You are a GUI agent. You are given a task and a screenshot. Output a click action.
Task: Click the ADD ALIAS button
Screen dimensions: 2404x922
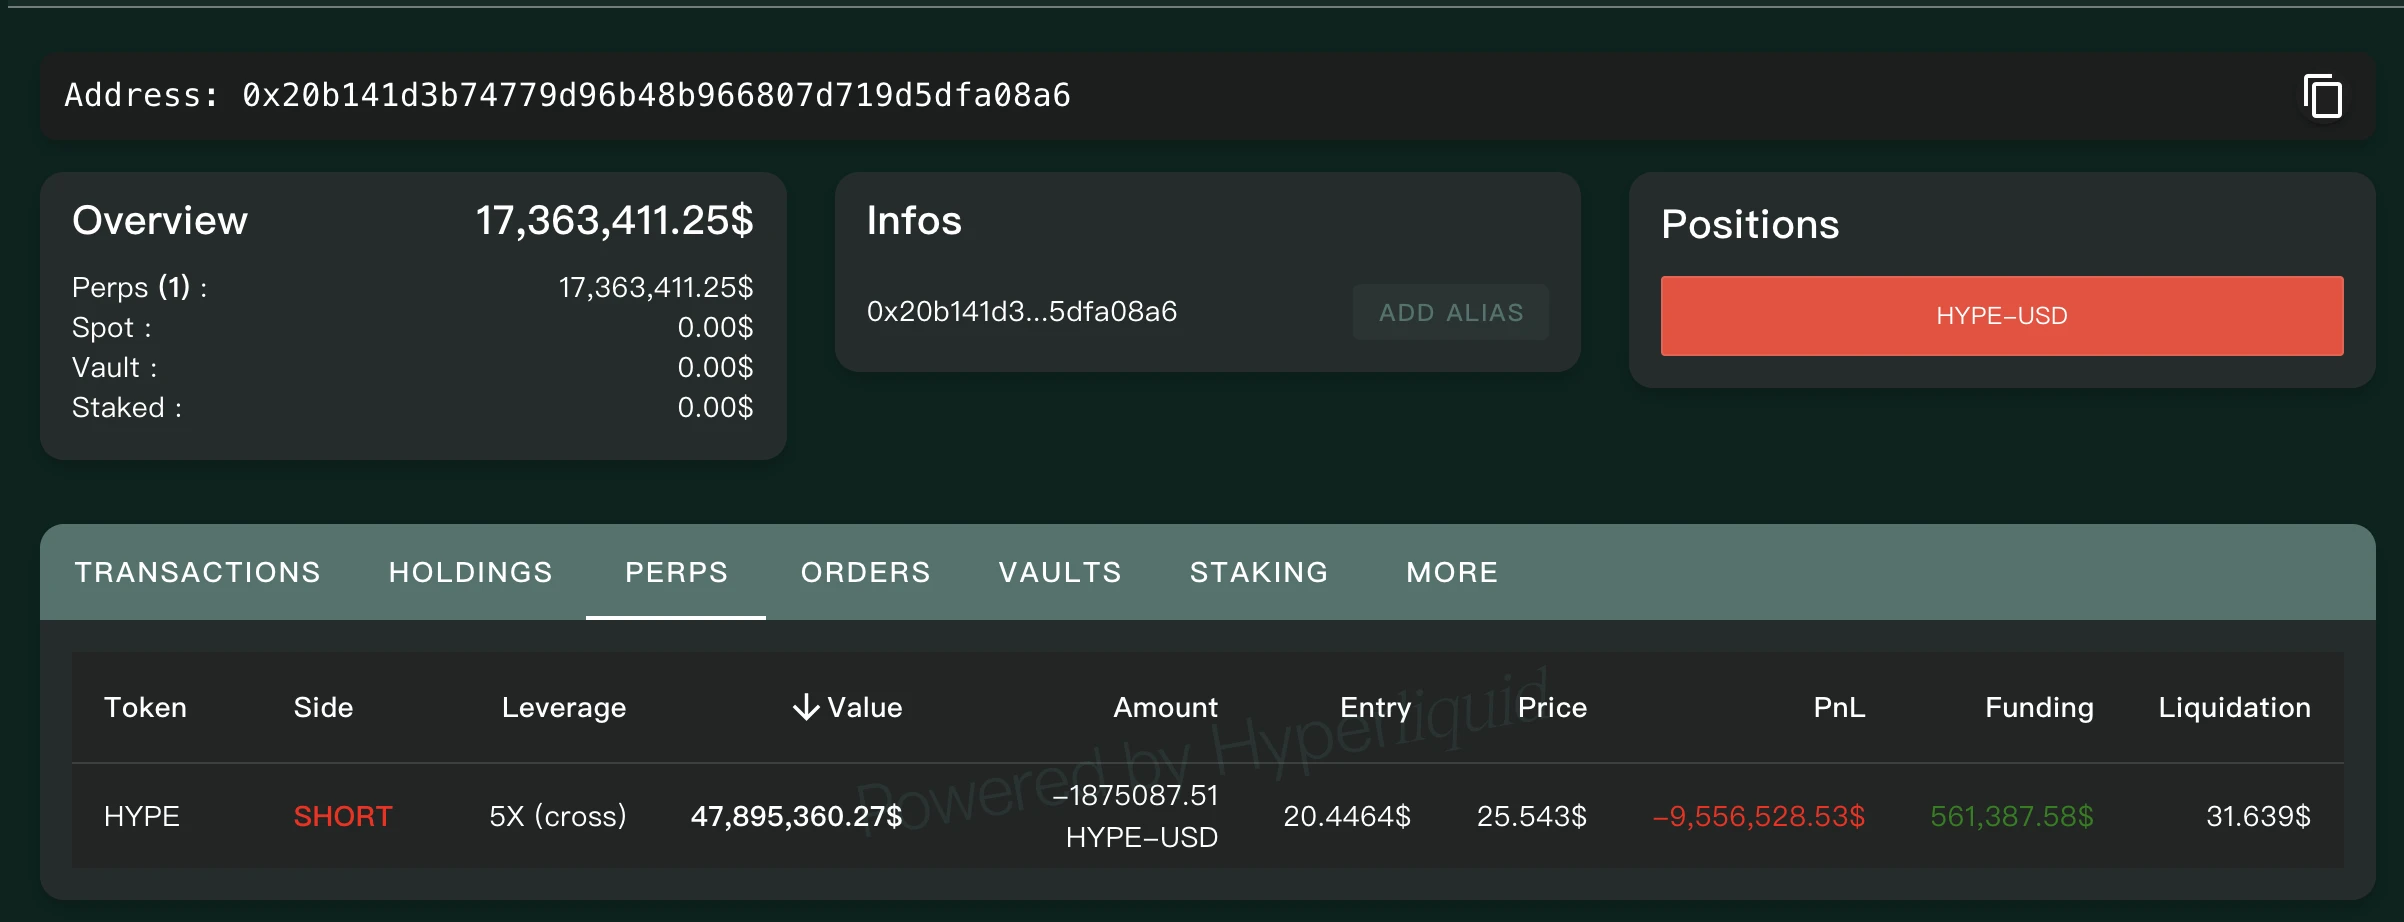point(1450,313)
